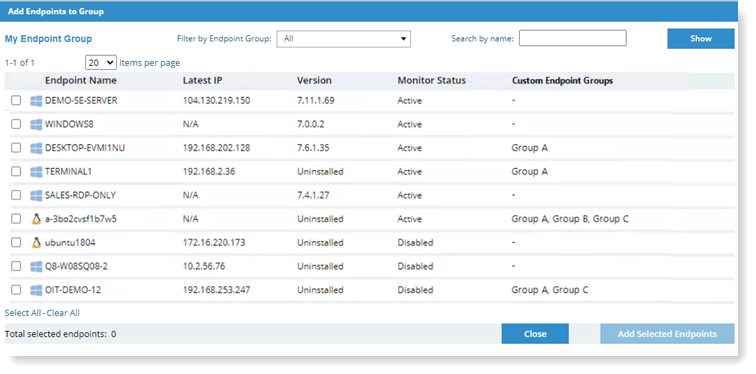Image resolution: width=756 pixels, height=374 pixels.
Task: Open the Filter by Endpoint Group dropdown
Action: tap(343, 39)
